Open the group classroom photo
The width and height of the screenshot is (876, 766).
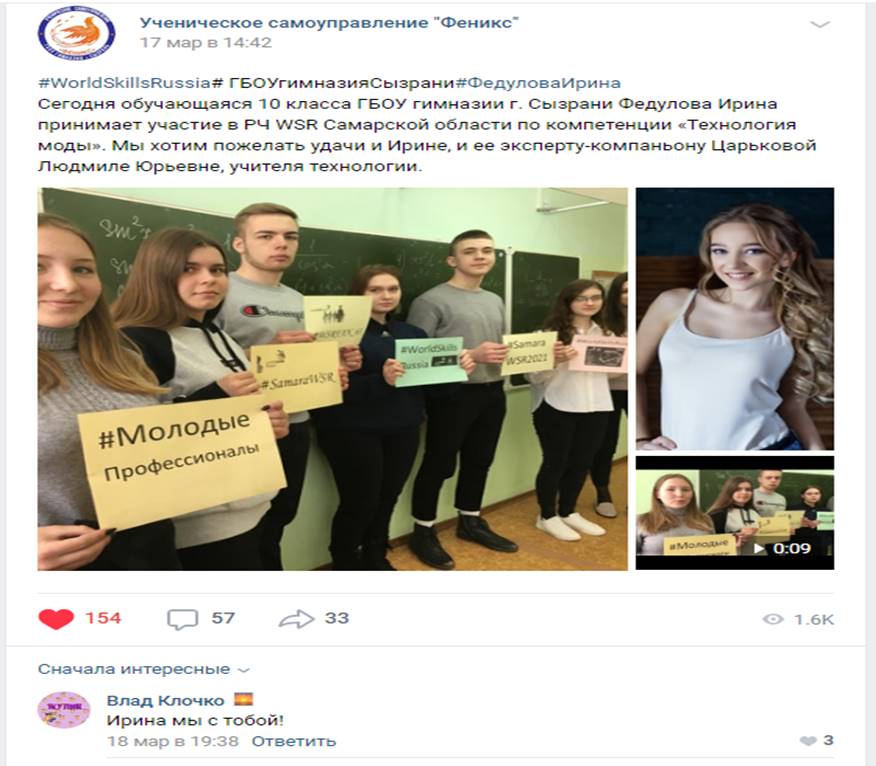pyautogui.click(x=332, y=379)
